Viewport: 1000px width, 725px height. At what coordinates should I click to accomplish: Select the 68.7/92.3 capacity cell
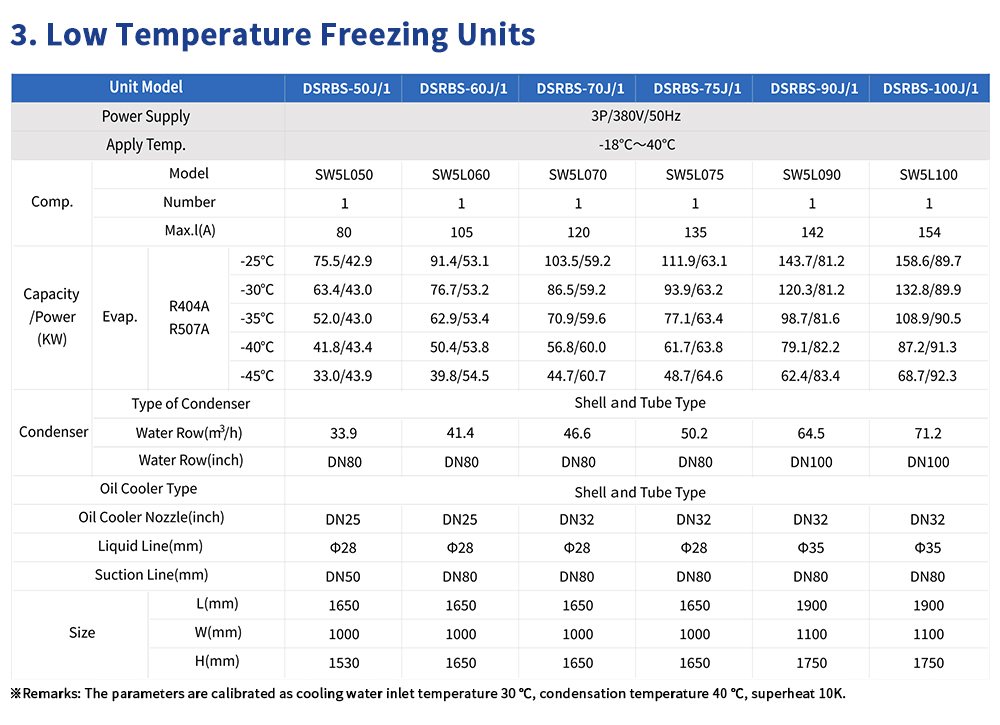coord(927,376)
